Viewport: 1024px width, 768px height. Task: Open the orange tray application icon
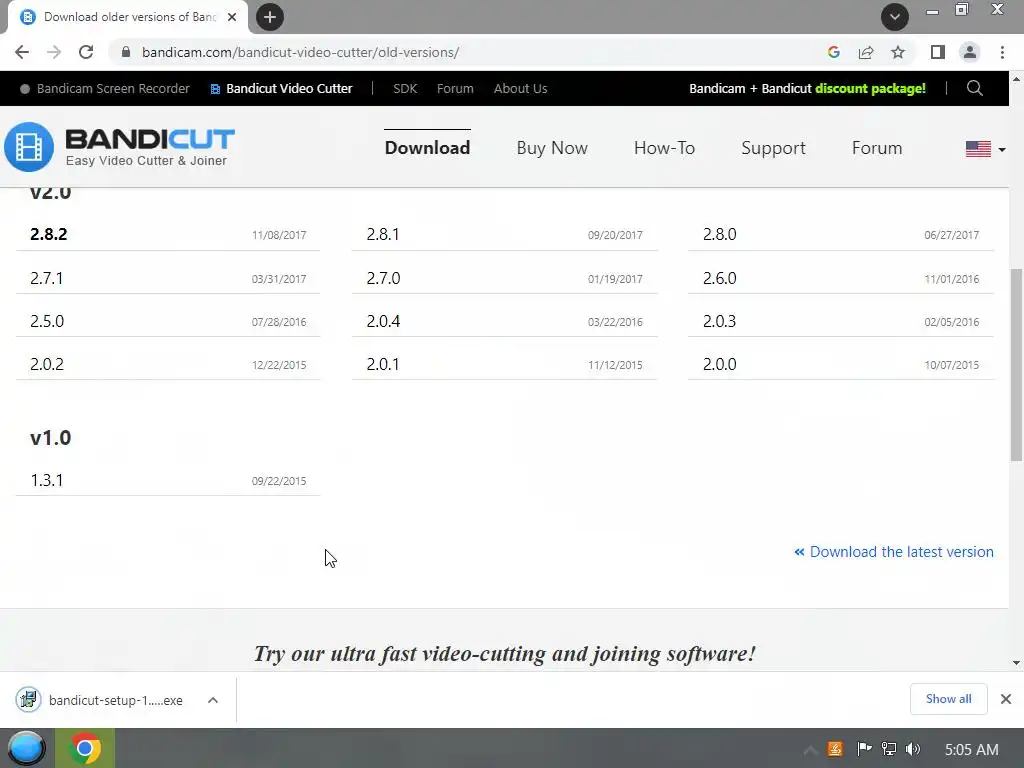835,749
